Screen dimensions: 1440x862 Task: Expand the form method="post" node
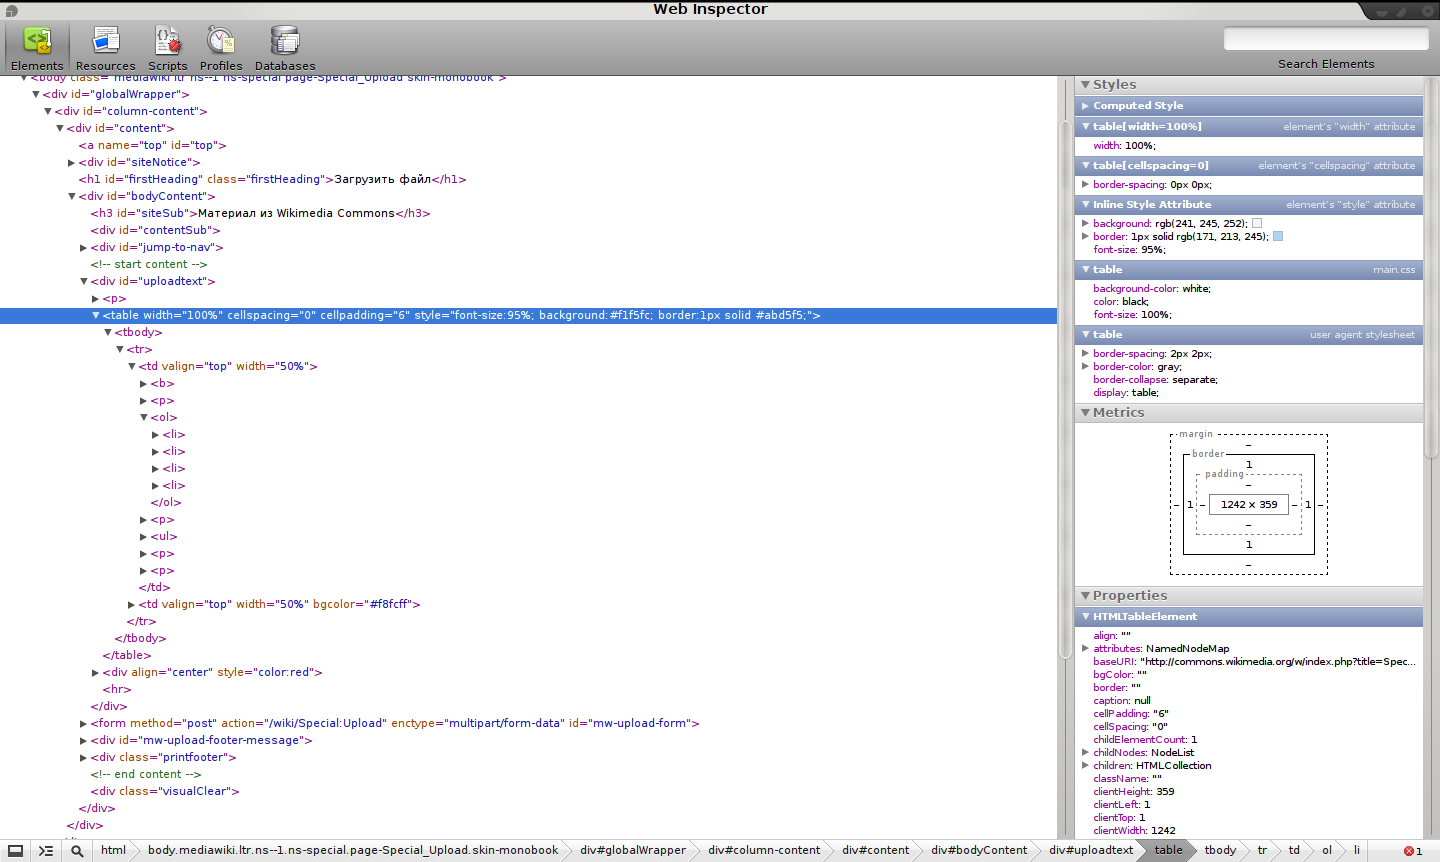(83, 723)
